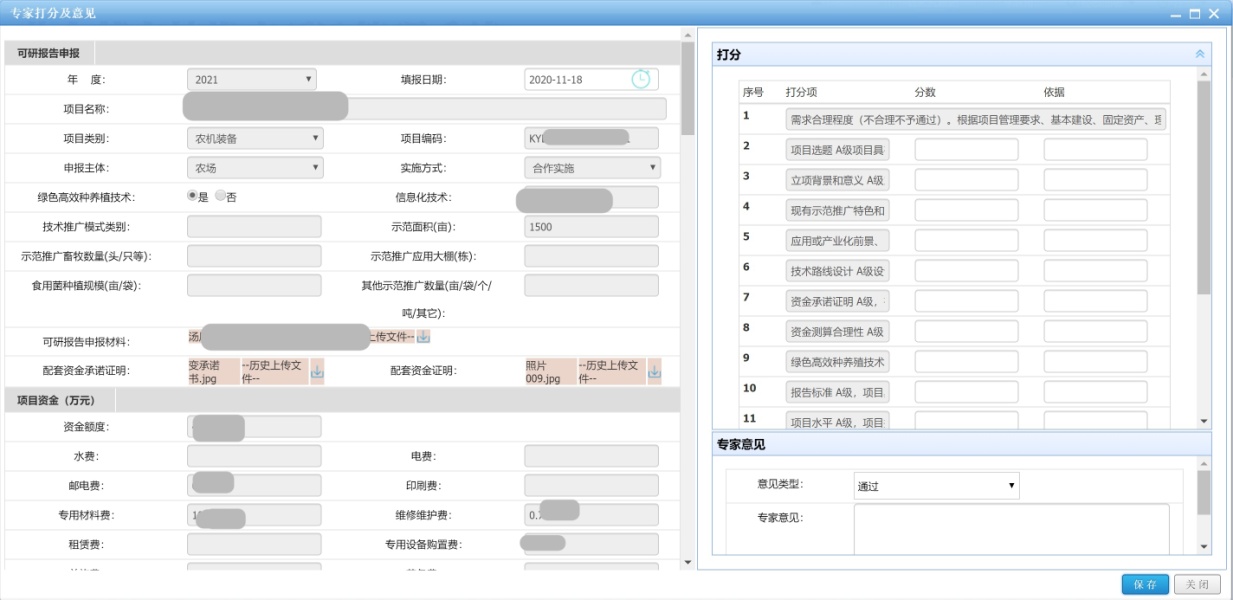The image size is (1233, 600).
Task: Click the 项目名称 input field
Action: pyautogui.click(x=426, y=109)
